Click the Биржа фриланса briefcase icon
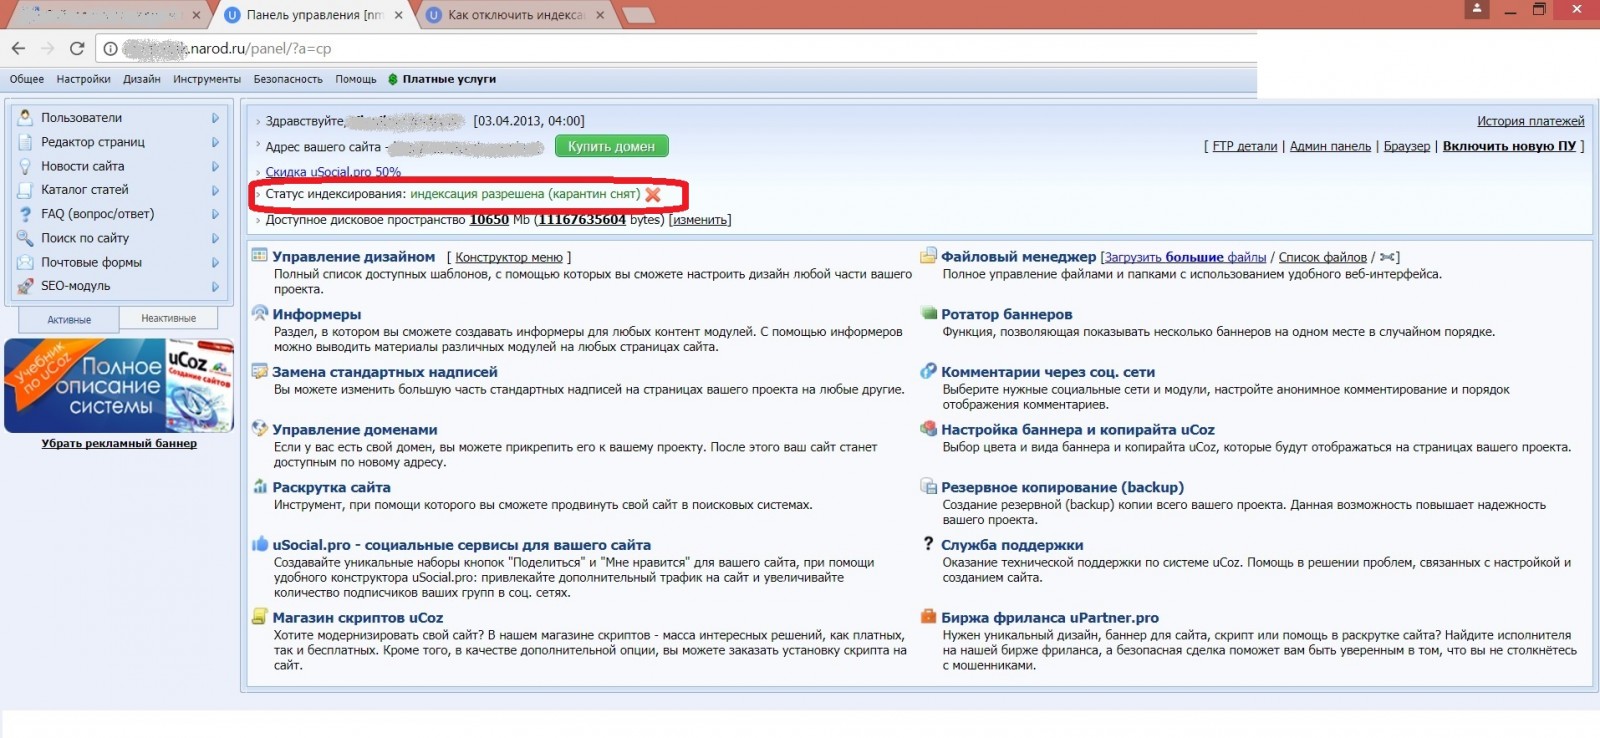The image size is (1600, 738). [x=929, y=617]
